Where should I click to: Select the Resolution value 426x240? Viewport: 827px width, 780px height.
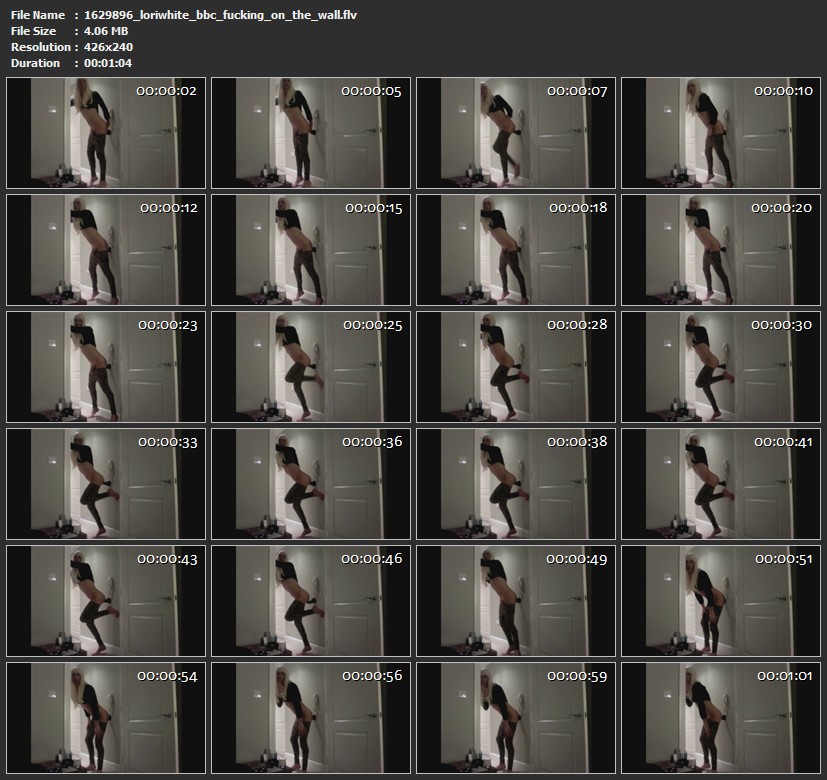pos(109,47)
